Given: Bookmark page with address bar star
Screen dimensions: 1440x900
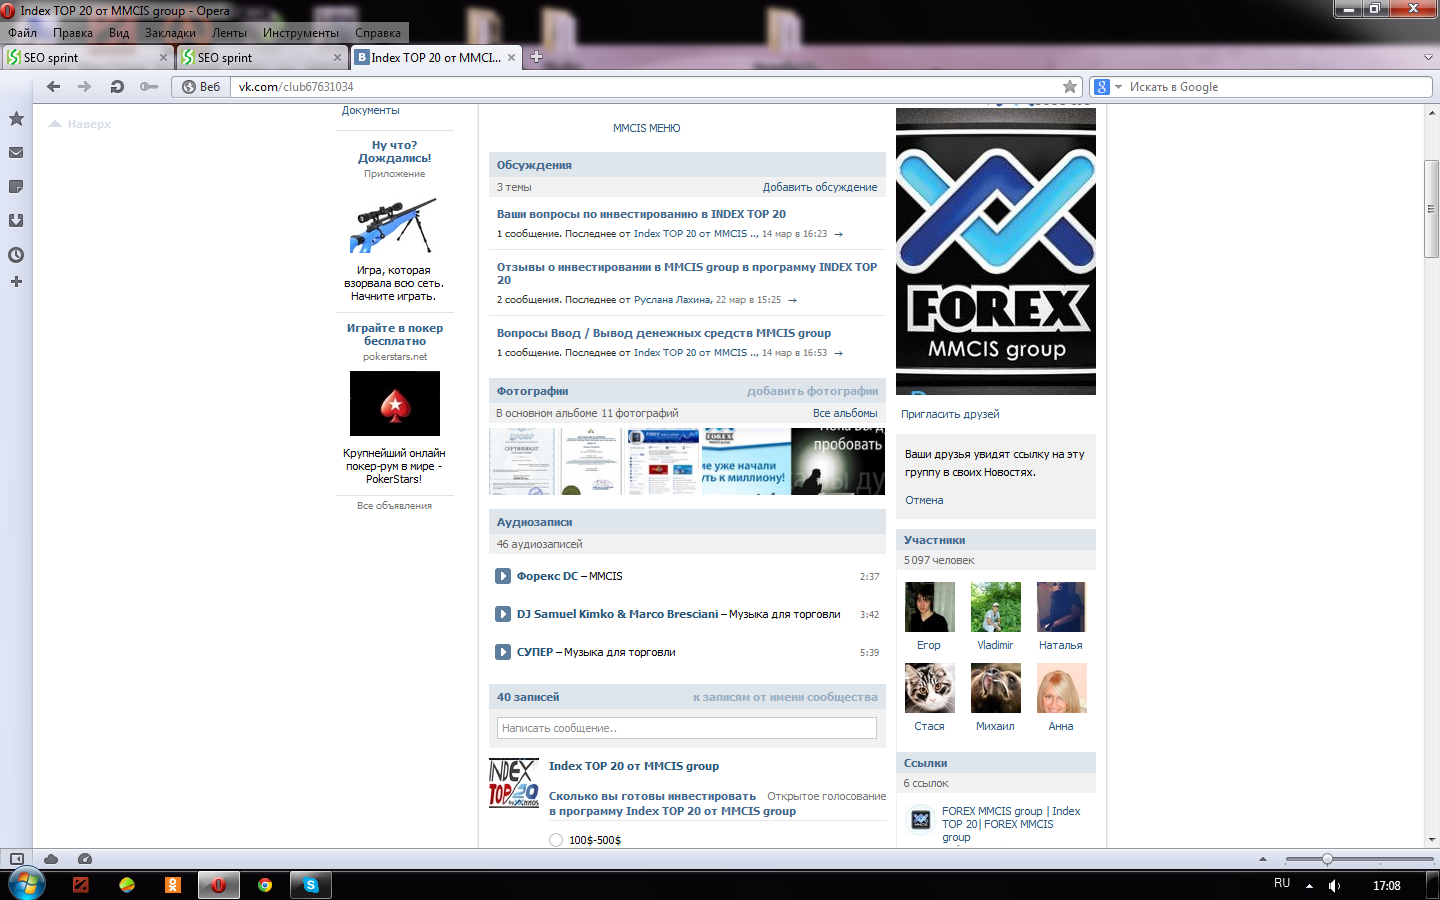Looking at the screenshot, I should [1070, 87].
